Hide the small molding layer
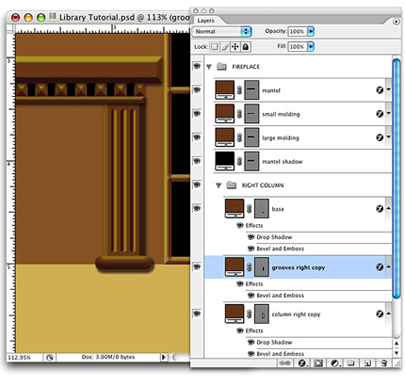Screen dimensions: 405x385 [197, 114]
